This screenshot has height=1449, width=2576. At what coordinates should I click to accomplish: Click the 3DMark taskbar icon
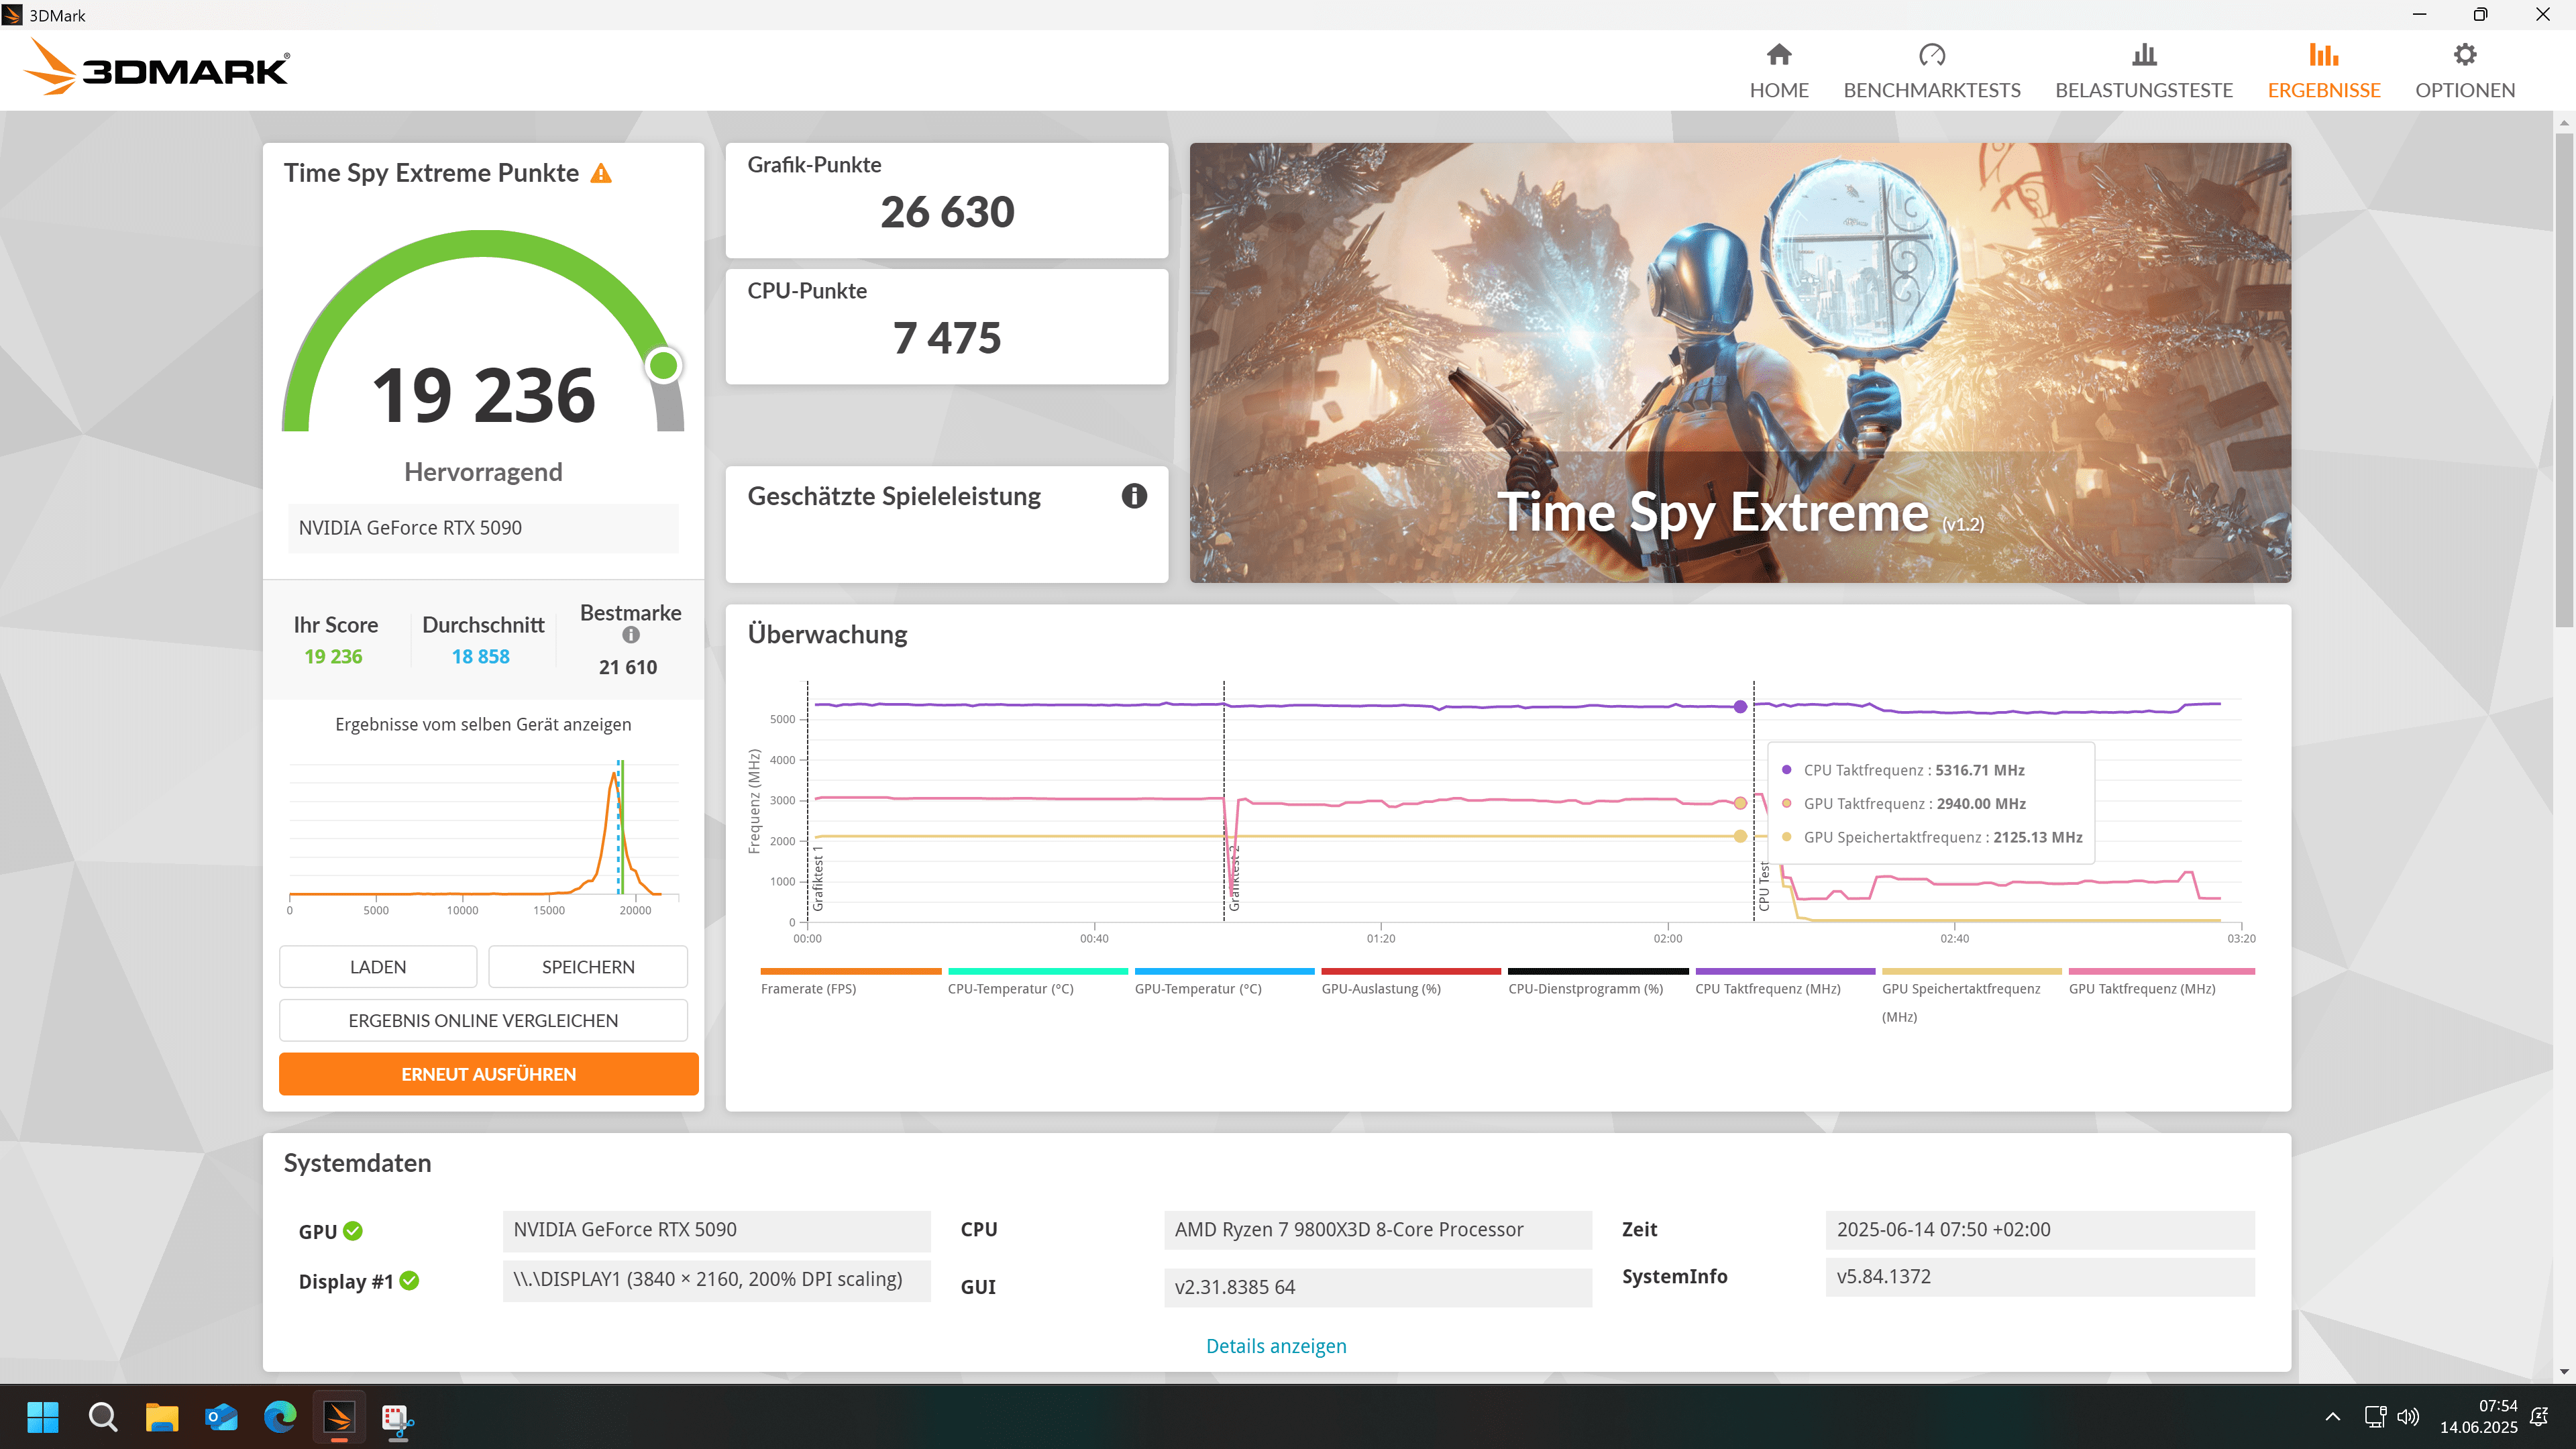(x=339, y=1417)
